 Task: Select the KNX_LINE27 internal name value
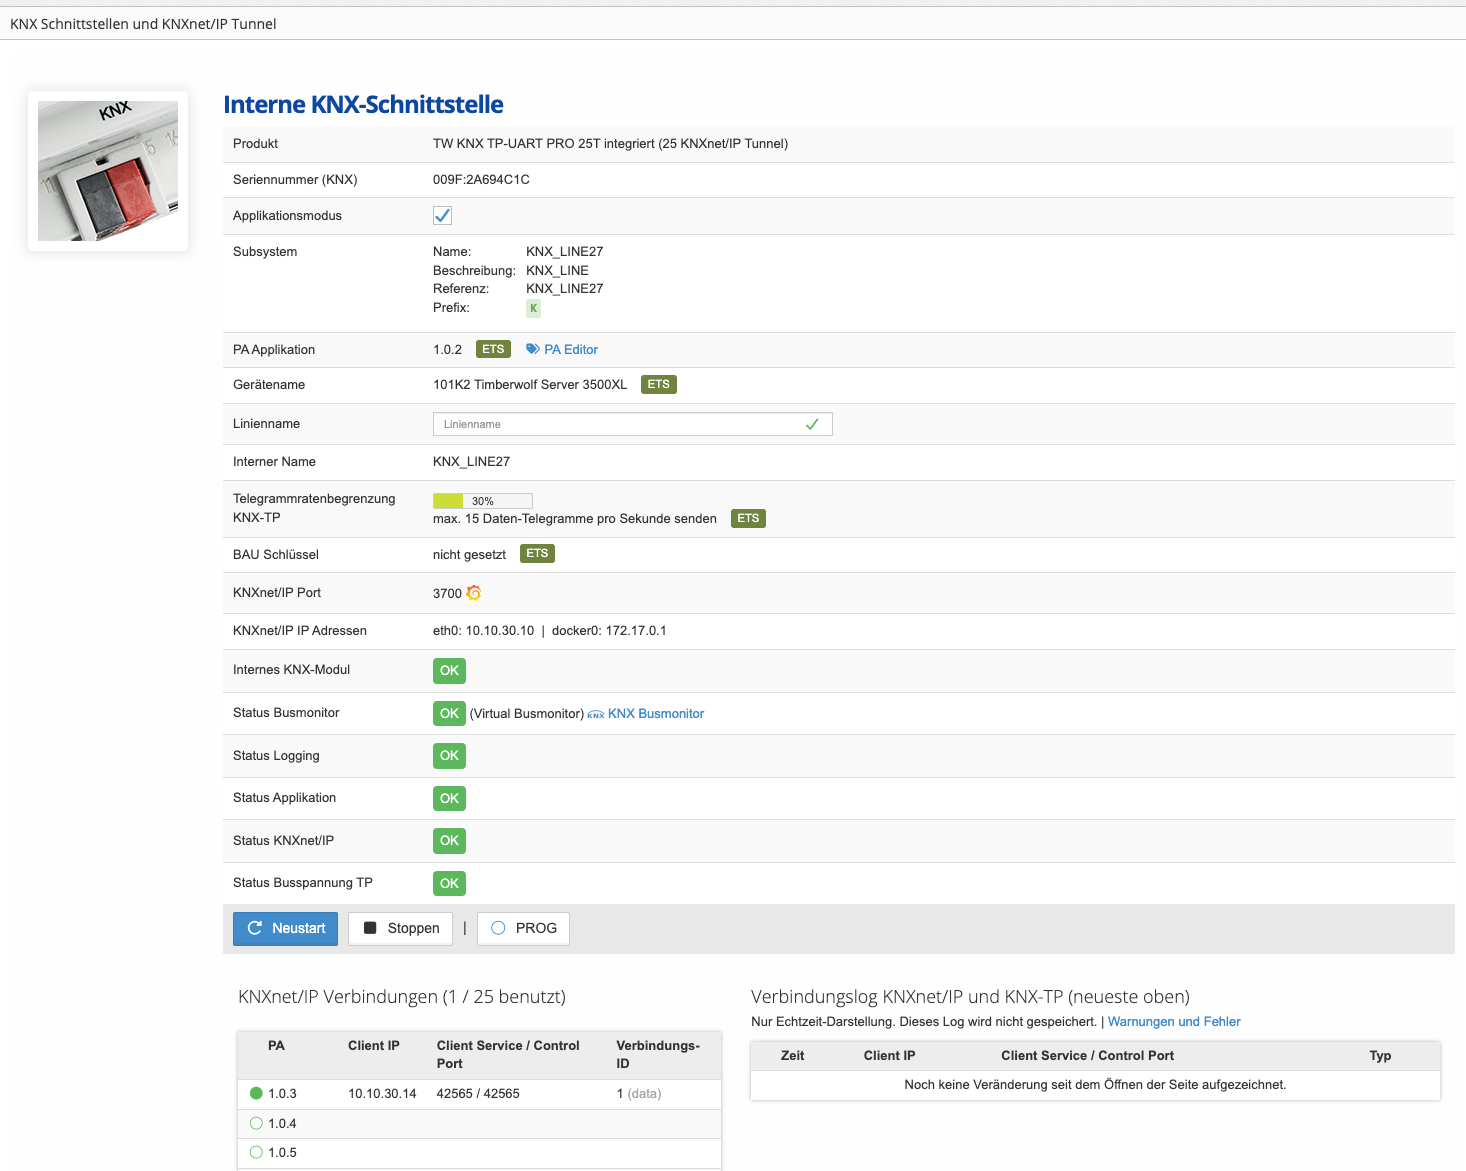click(471, 461)
